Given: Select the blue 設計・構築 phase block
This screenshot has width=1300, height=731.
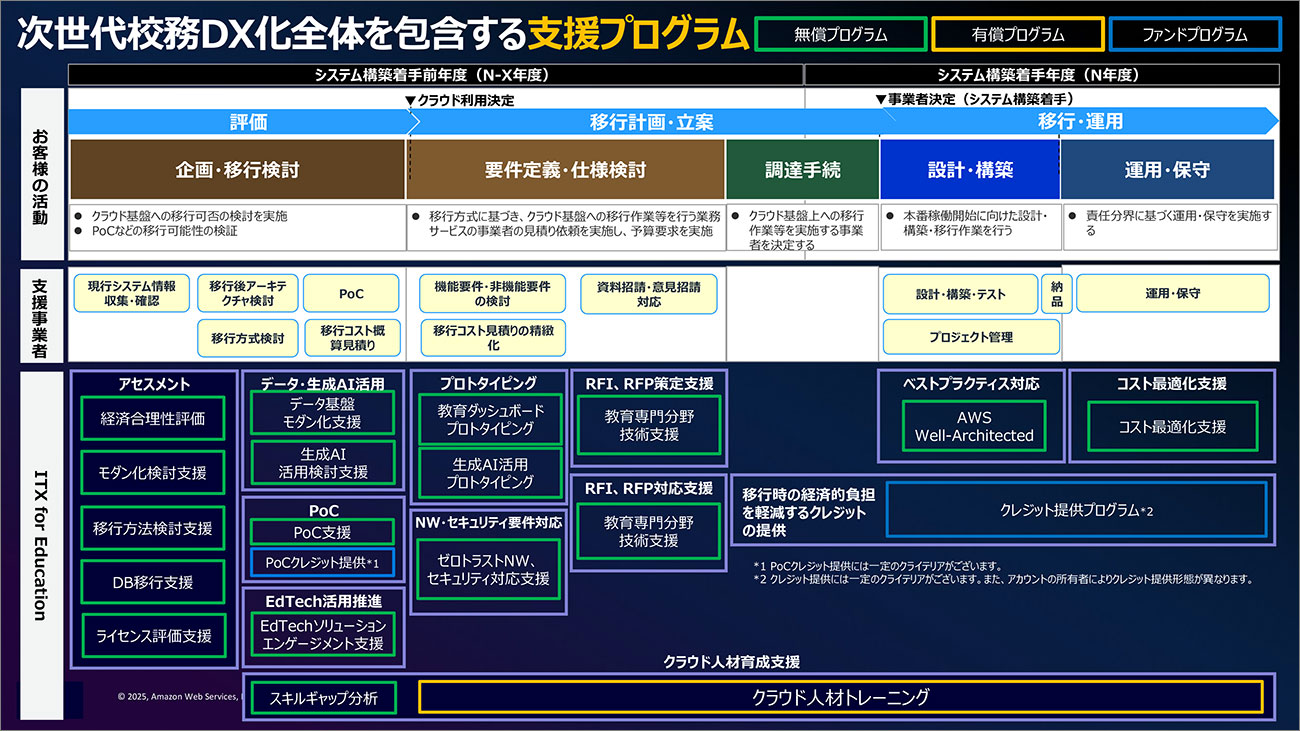Looking at the screenshot, I should pyautogui.click(x=969, y=170).
